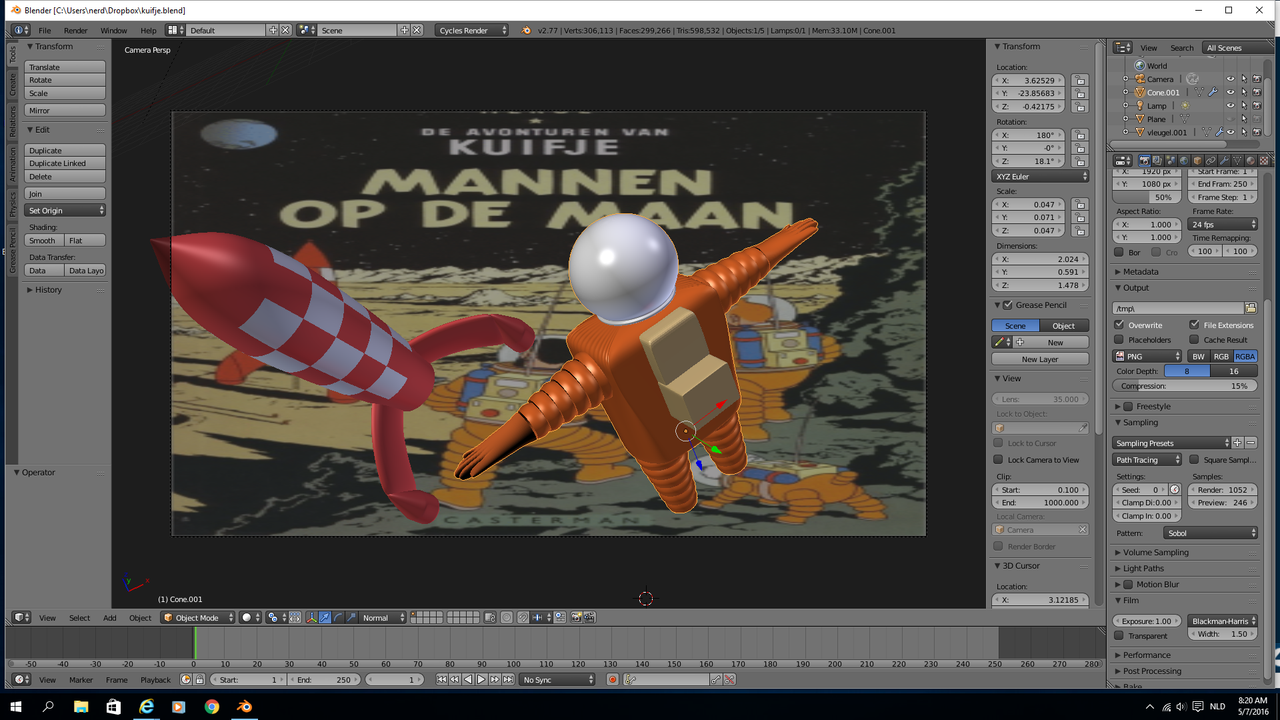Select the translate manipulator arrow icon
The width and height of the screenshot is (1280, 720).
click(x=325, y=618)
